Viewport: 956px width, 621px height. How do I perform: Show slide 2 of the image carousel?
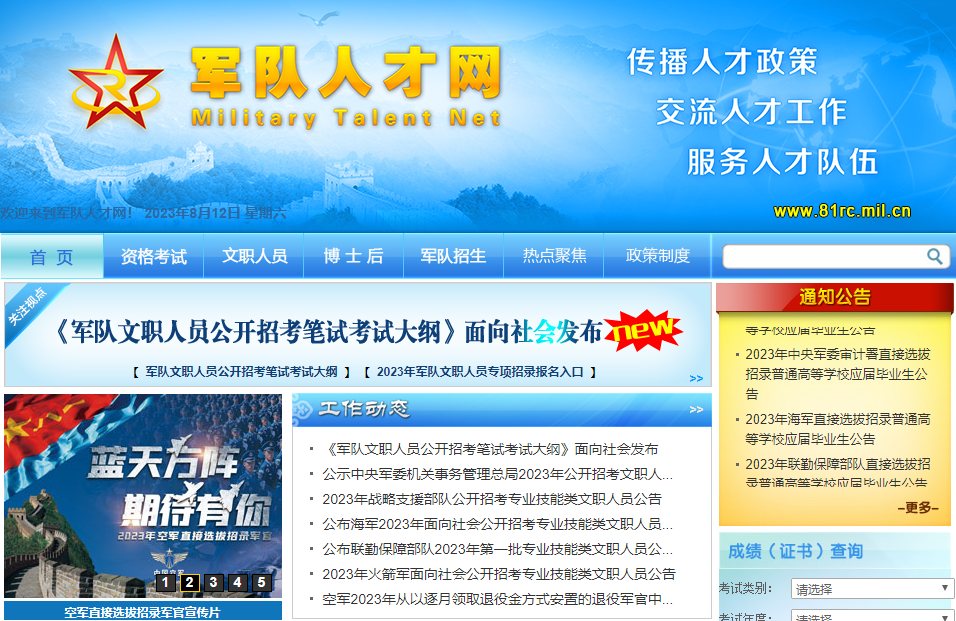[x=190, y=583]
